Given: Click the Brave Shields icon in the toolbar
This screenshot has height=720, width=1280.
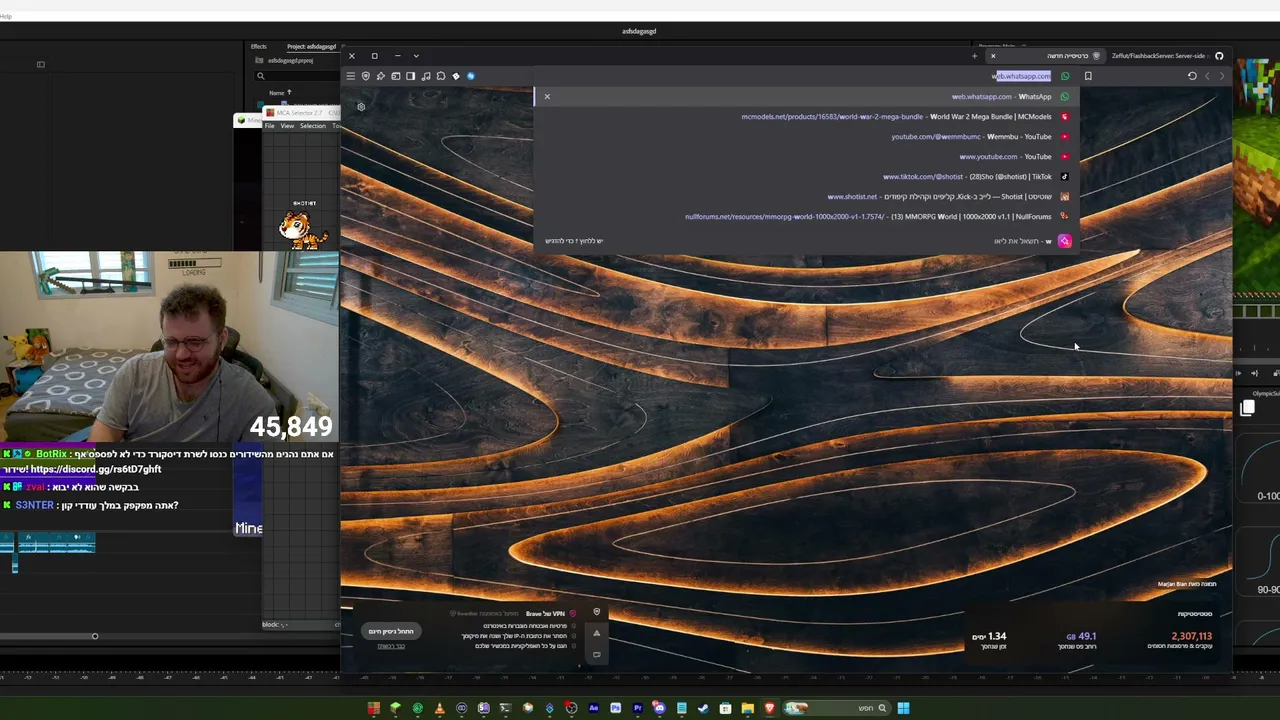Looking at the screenshot, I should coord(365,76).
